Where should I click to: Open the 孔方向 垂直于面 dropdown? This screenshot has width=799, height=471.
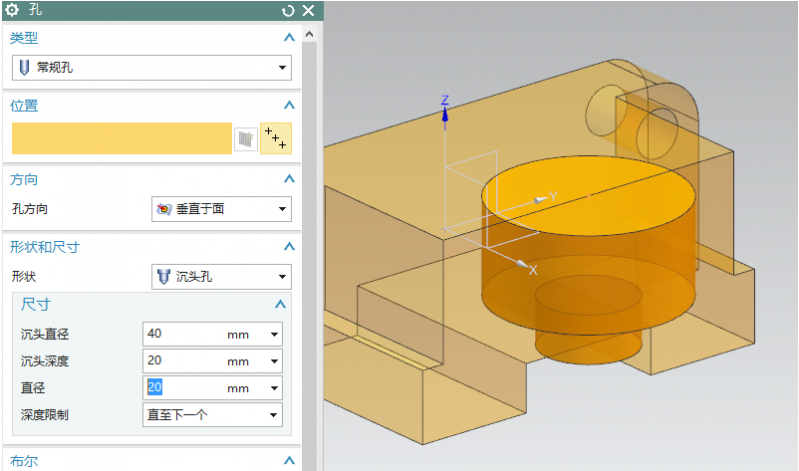(x=282, y=210)
